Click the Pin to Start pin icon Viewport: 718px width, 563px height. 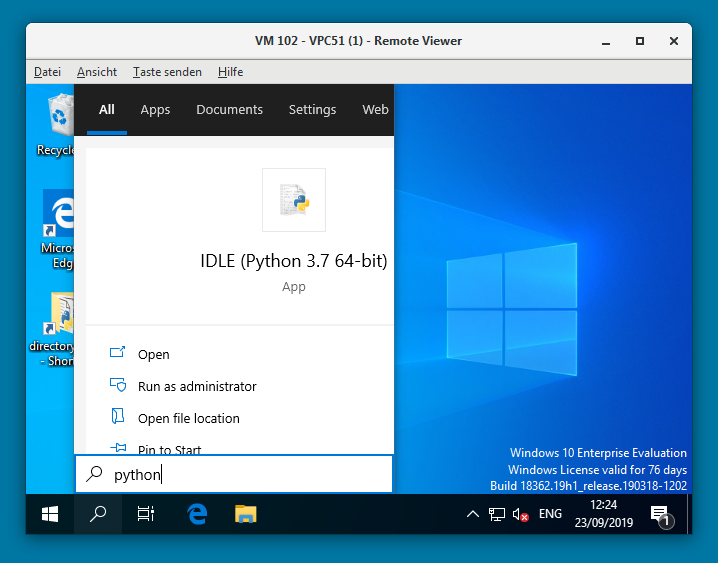click(x=118, y=448)
